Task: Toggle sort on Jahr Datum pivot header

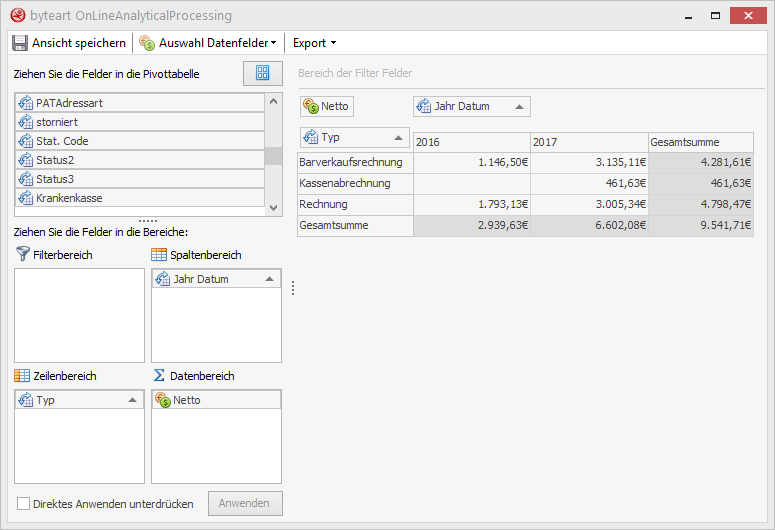Action: coord(519,106)
